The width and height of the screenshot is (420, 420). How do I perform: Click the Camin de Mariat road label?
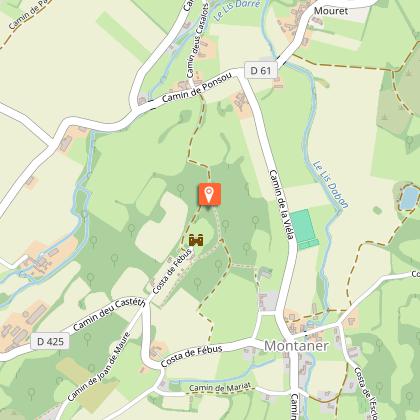pos(220,387)
